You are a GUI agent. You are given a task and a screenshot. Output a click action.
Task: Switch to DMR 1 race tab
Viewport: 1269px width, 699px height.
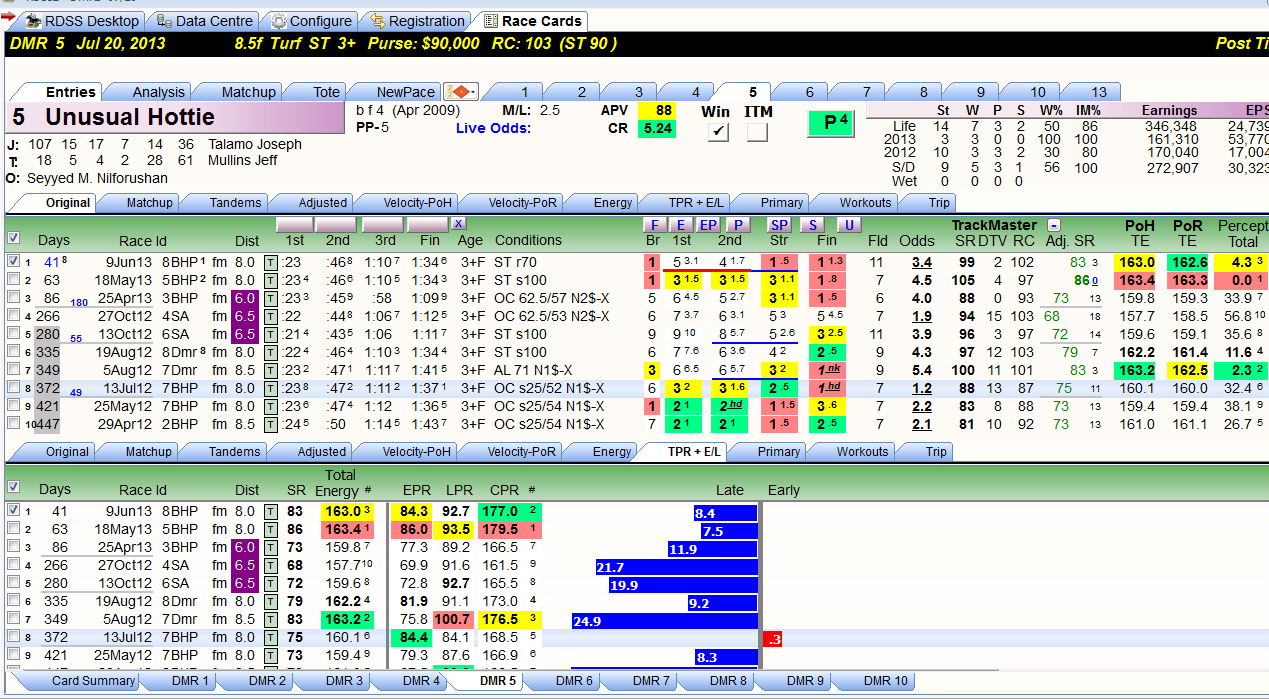[190, 681]
